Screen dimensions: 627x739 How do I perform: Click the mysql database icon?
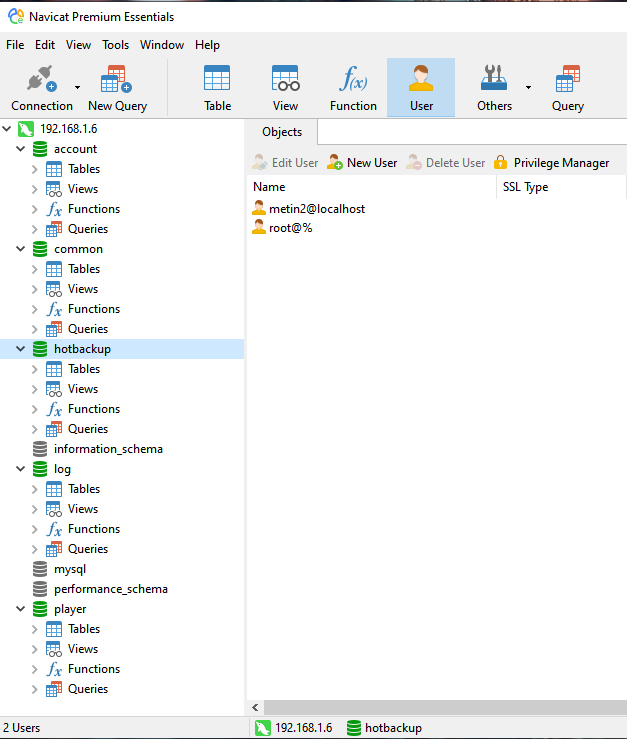point(40,569)
